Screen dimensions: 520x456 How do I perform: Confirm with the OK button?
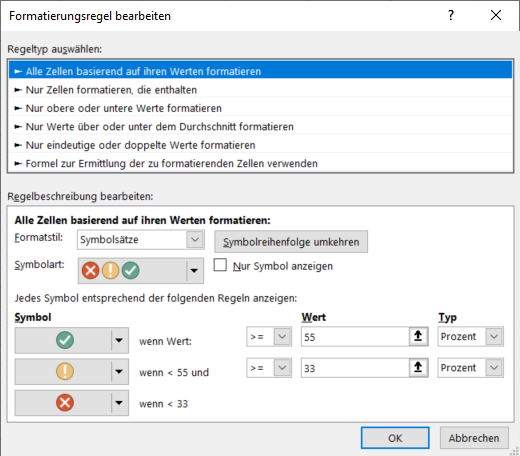point(395,438)
